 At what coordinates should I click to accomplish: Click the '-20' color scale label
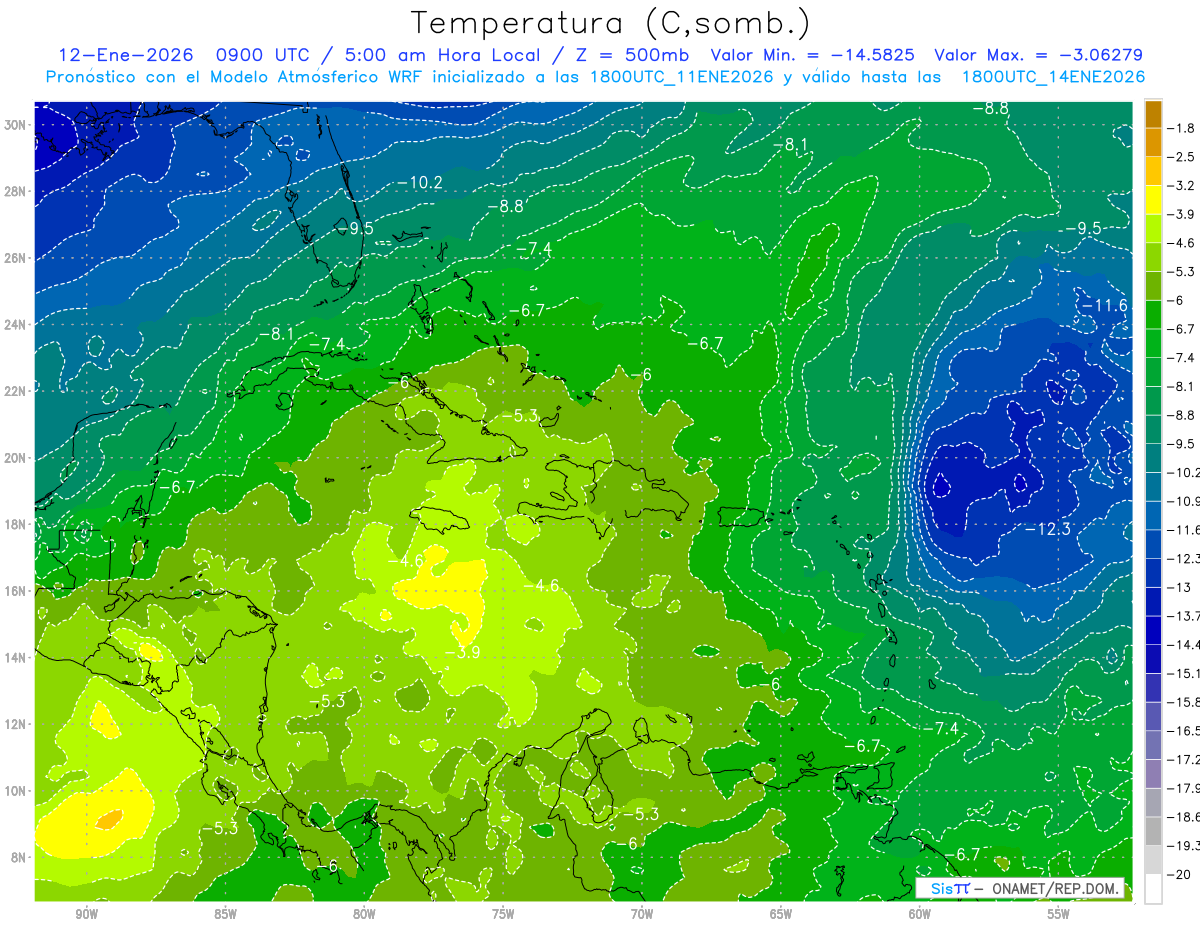[1181, 875]
